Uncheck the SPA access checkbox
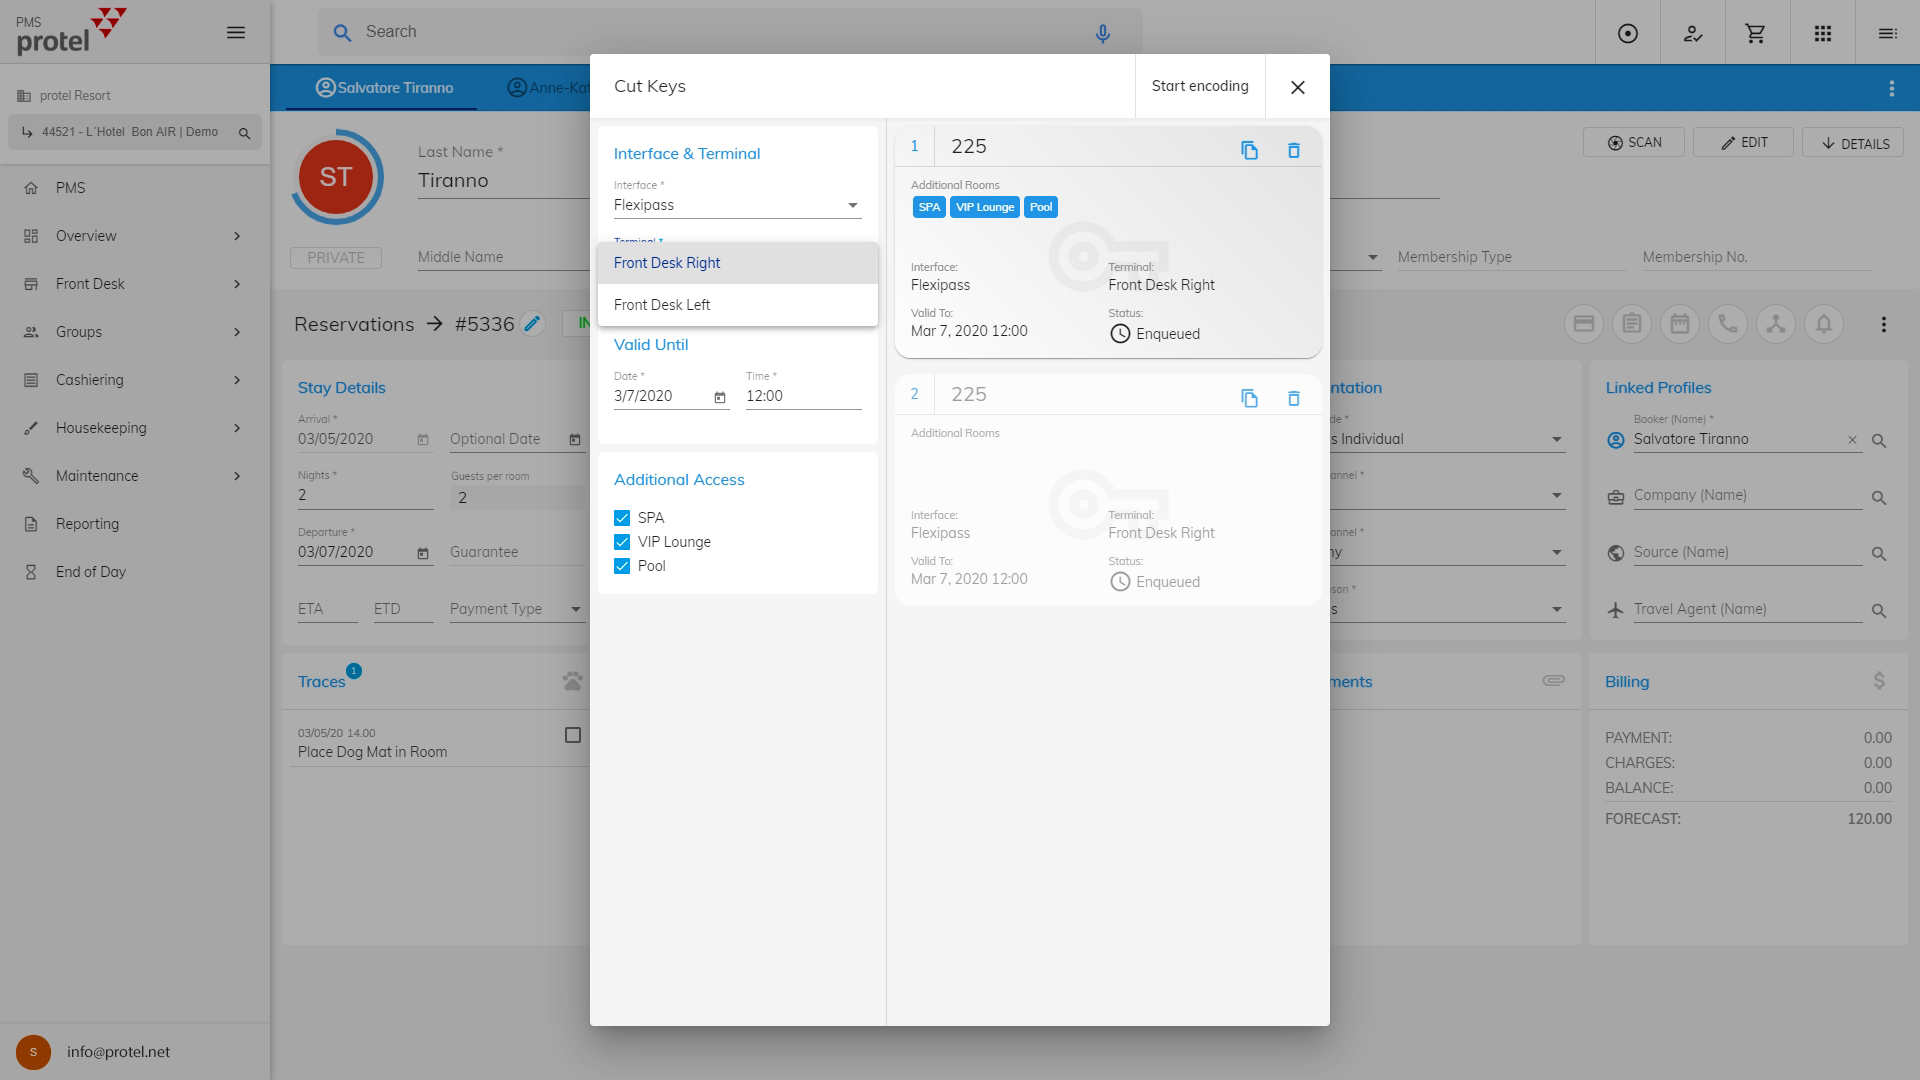This screenshot has height=1080, width=1920. click(x=622, y=518)
